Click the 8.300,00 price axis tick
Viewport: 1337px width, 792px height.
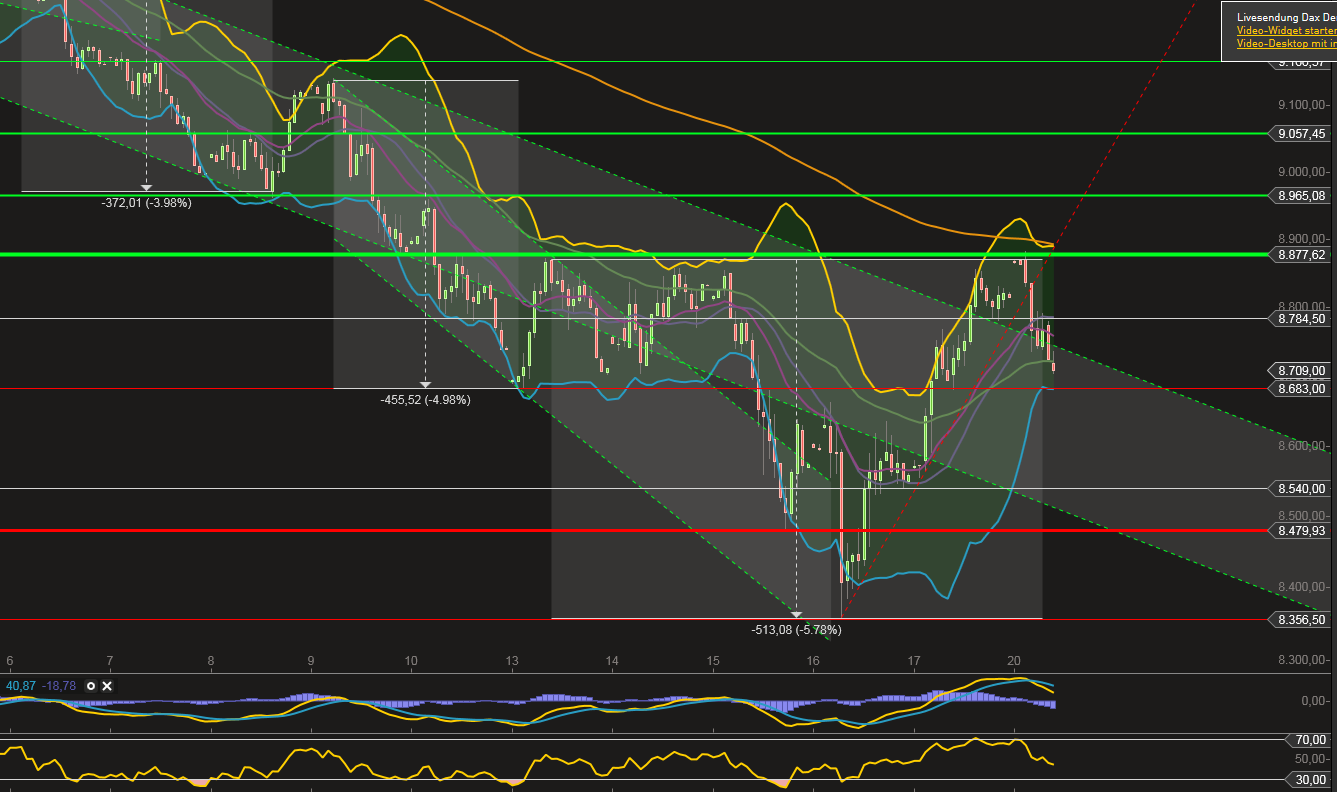click(1303, 660)
